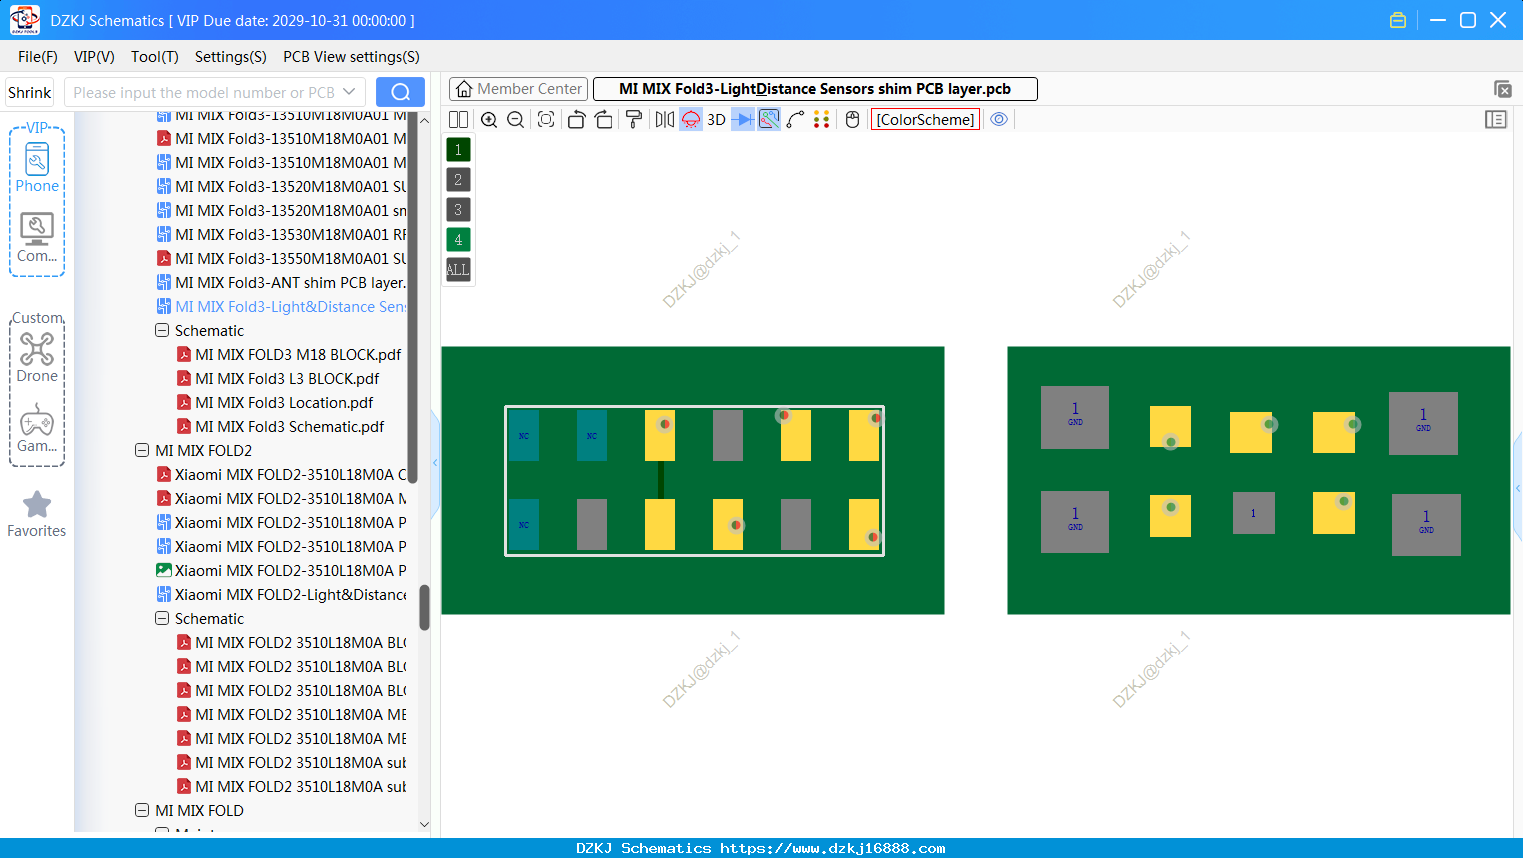
Task: Zoom in on the PCB view
Action: 489,119
